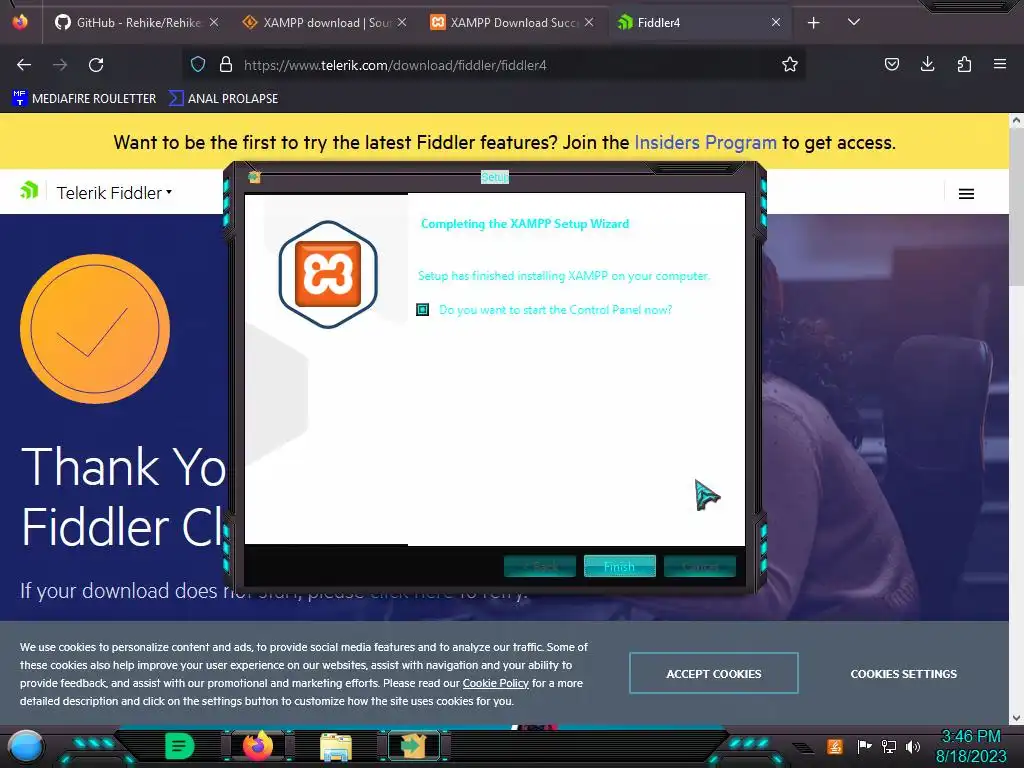1024x768 pixels.
Task: Click the Cancel button in XAMPP Setup
Action: (699, 566)
